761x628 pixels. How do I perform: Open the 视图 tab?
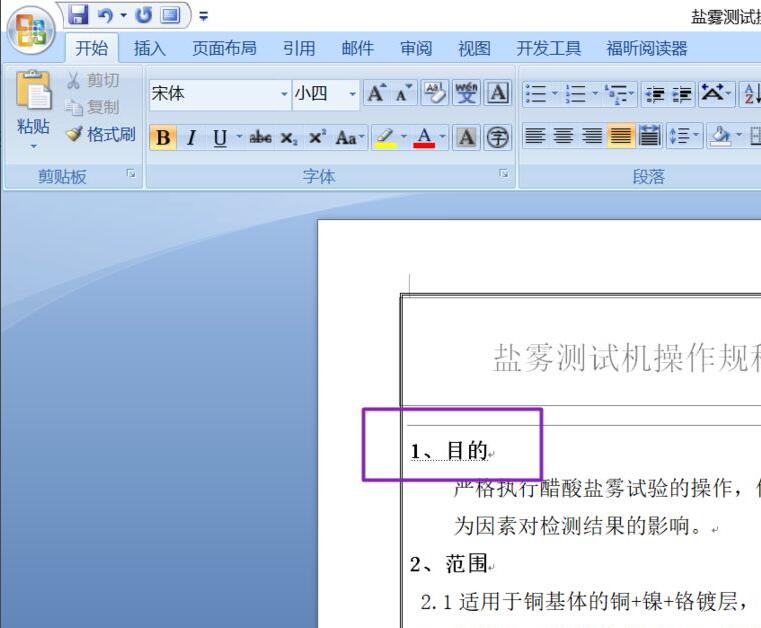coord(474,48)
